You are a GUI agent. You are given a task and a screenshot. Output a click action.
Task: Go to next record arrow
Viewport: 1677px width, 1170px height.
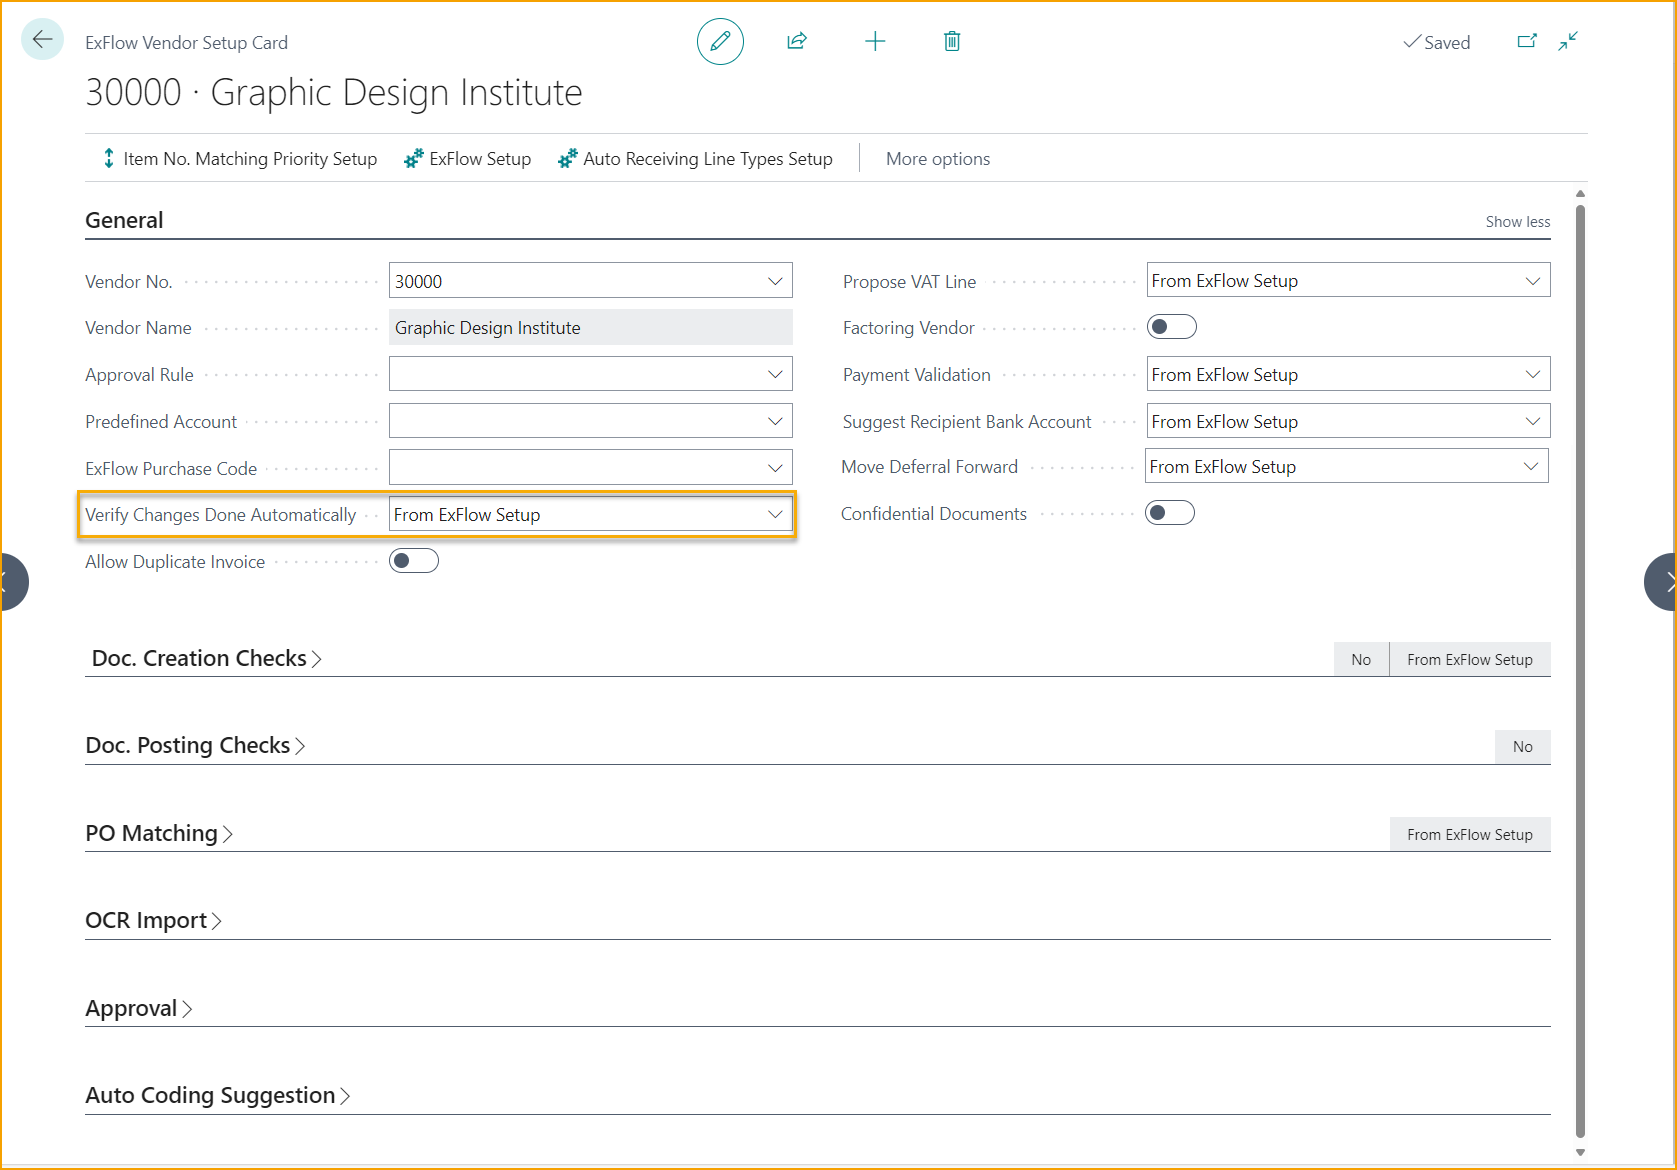coord(1661,582)
